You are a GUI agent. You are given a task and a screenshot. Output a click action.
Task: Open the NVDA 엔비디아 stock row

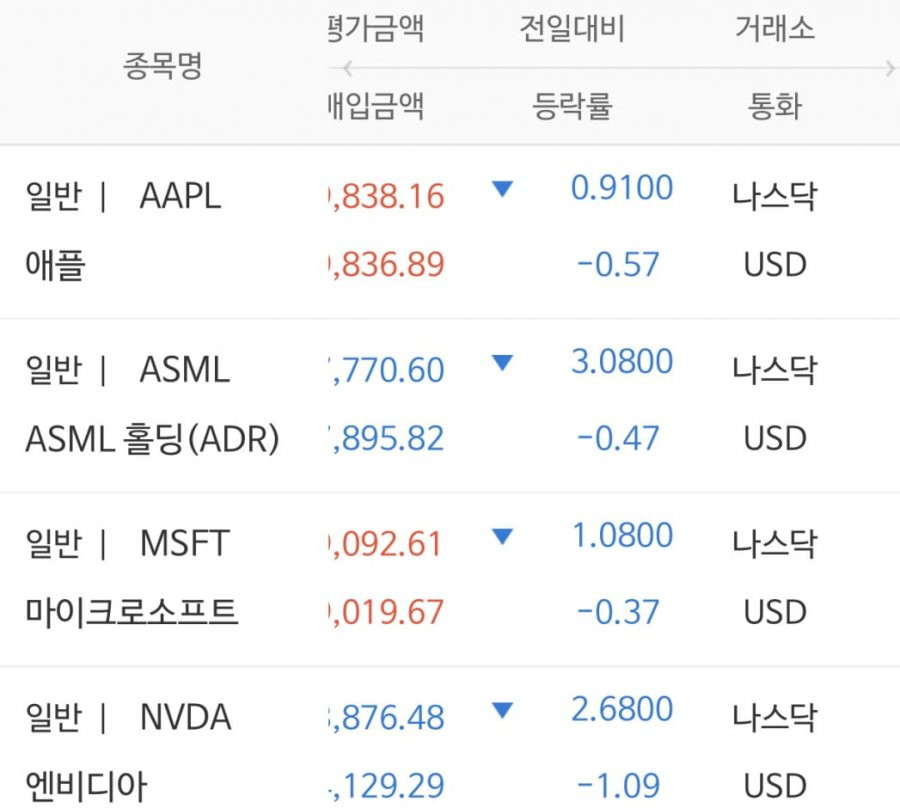pos(450,738)
